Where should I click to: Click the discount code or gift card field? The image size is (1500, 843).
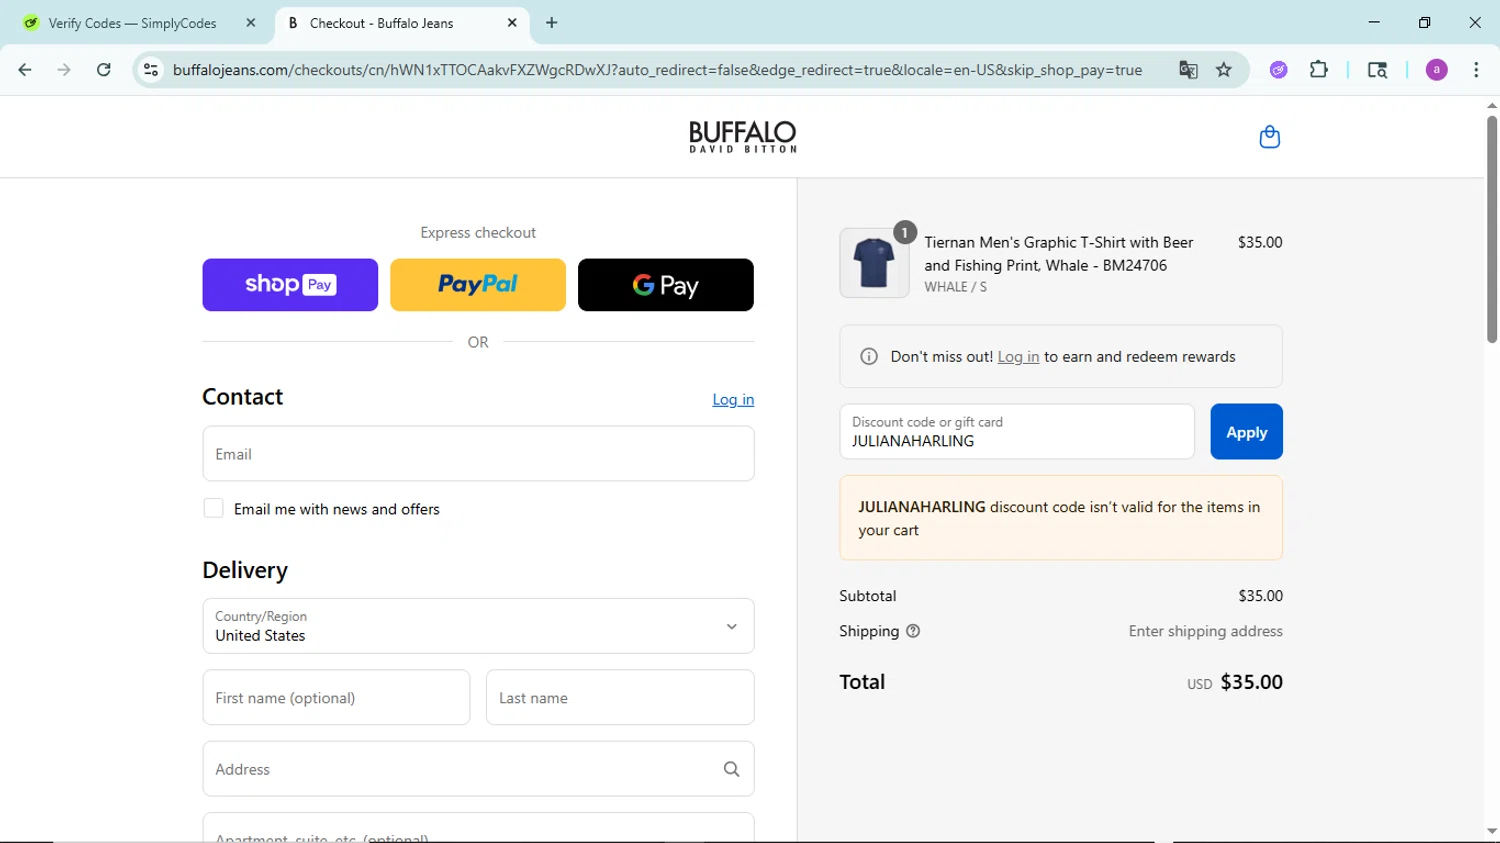1017,432
